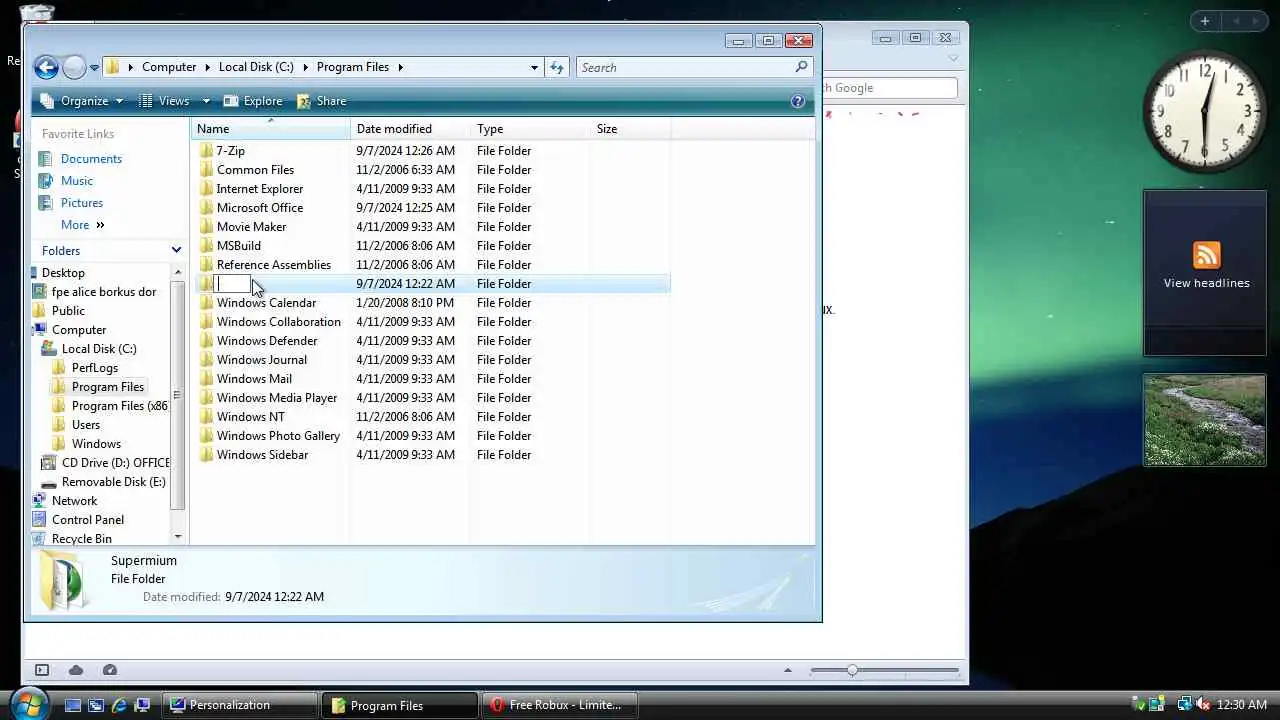Image resolution: width=1280 pixels, height=720 pixels.
Task: Open Help with the question mark icon
Action: click(798, 101)
